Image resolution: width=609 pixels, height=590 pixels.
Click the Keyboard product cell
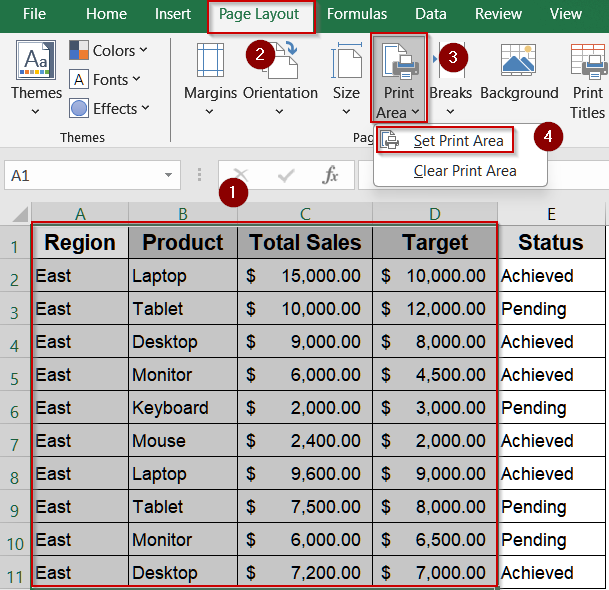pyautogui.click(x=183, y=407)
